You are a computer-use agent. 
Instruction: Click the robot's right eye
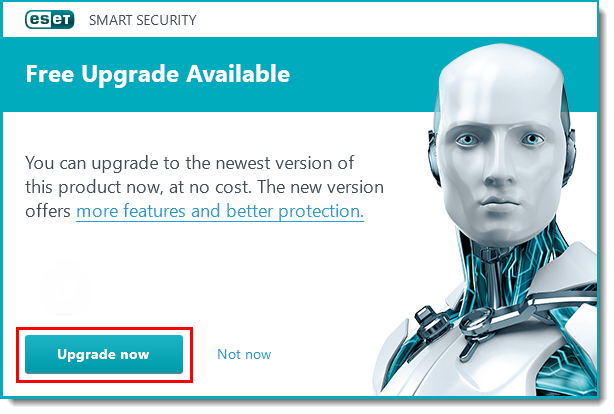pyautogui.click(x=532, y=139)
